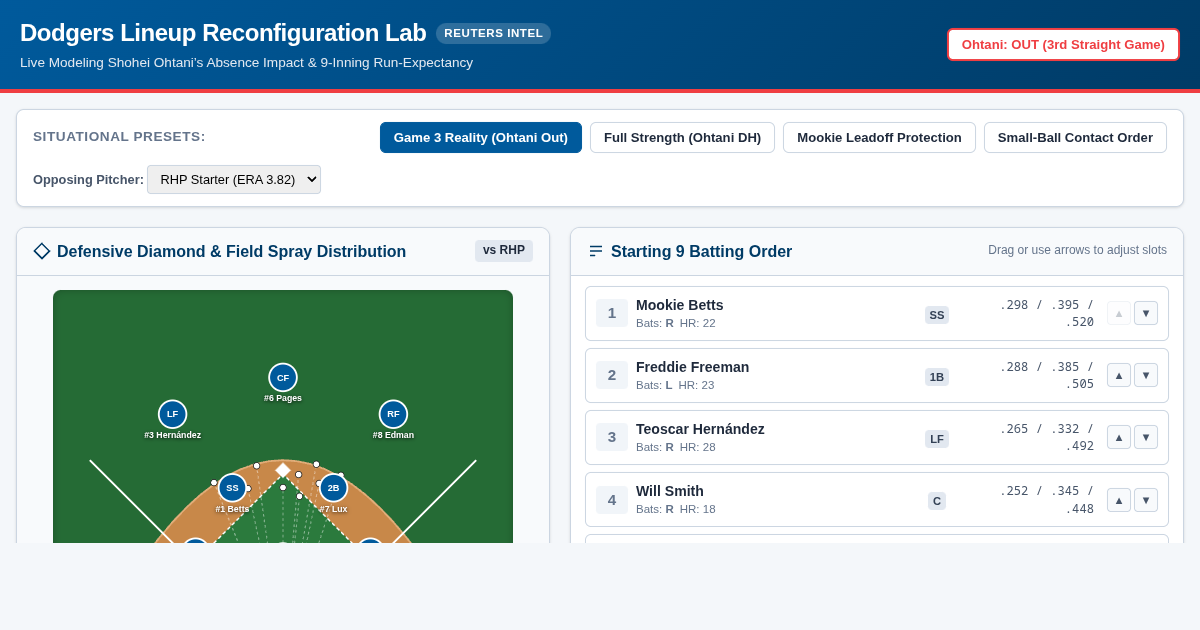The width and height of the screenshot is (1200, 630).
Task: Move Teoscar Hernández down one slot
Action: pos(1146,437)
